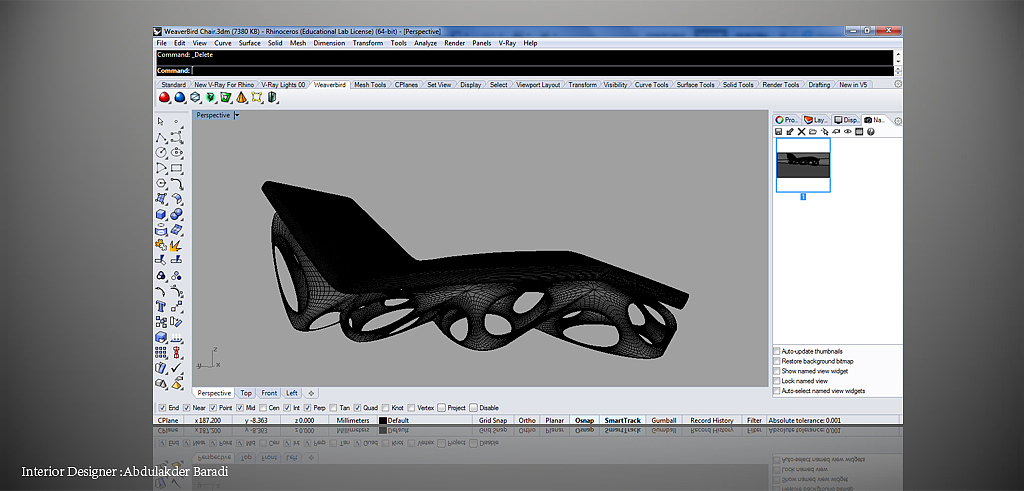Click the black Default layer color swatch
This screenshot has width=1024, height=491.
point(382,421)
